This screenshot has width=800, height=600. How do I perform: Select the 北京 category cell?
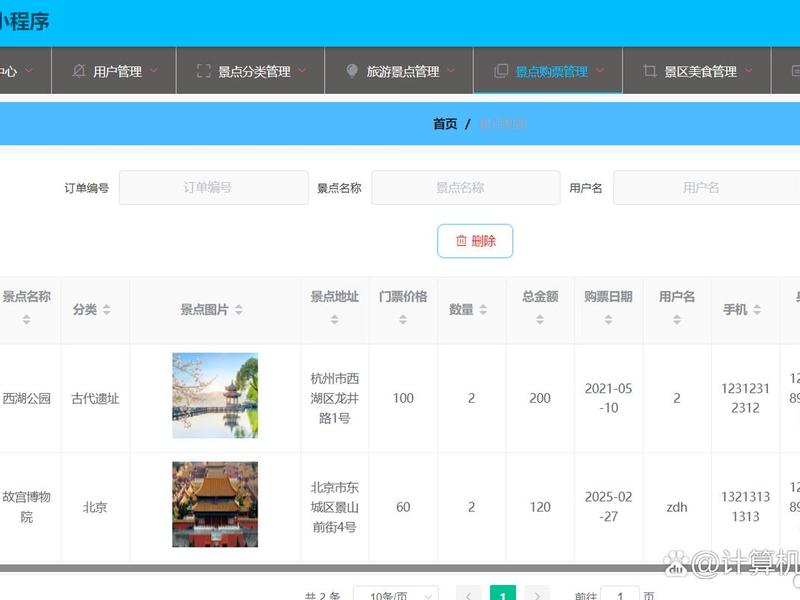[x=95, y=507]
